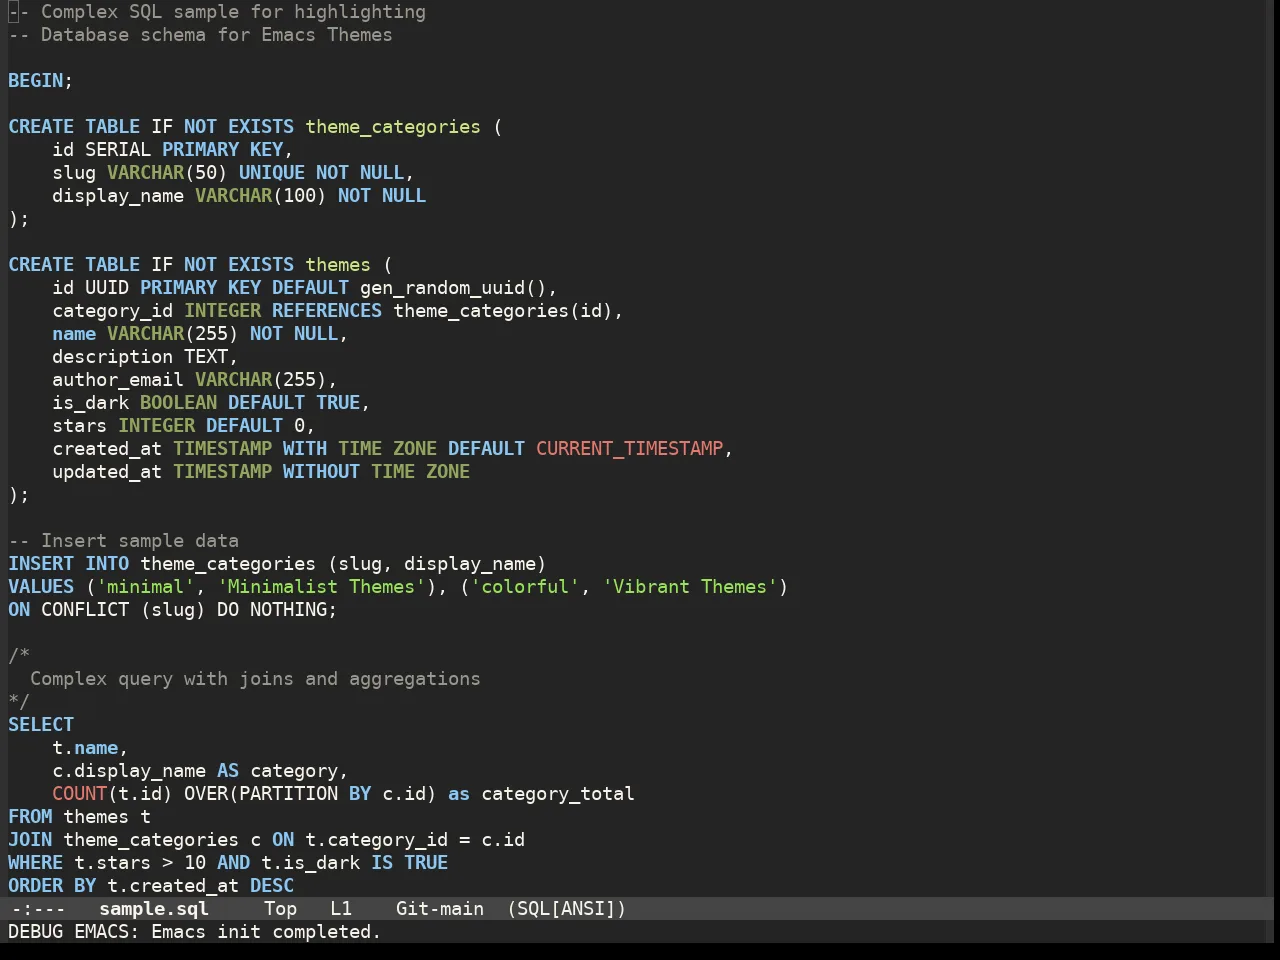This screenshot has width=1280, height=960.
Task: Click the Git-main version control indicator
Action: (440, 909)
